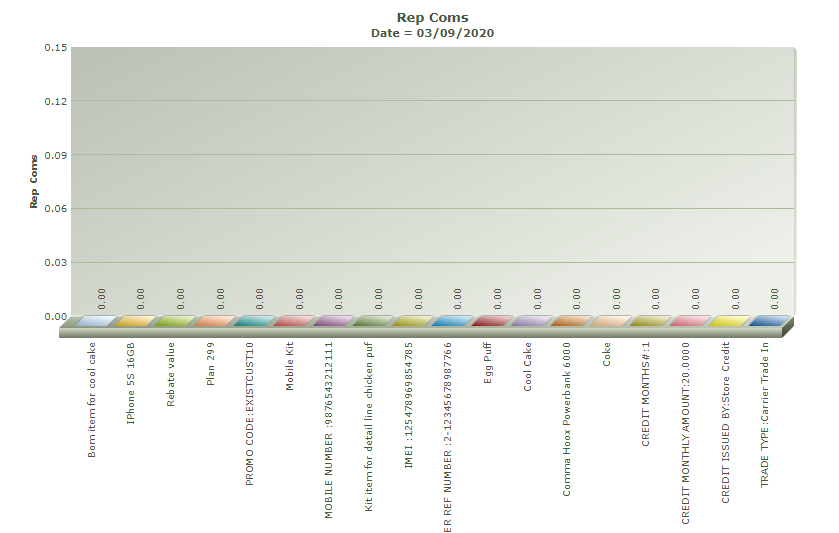
Task: Select the Cool Cake axis label
Action: [528, 367]
